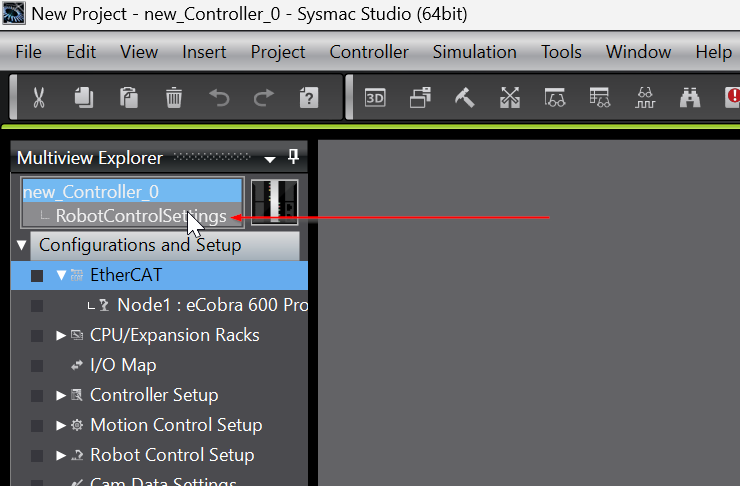Viewport: 740px width, 486px height.
Task: Click the Configurations and Setup header button
Action: click(165, 245)
